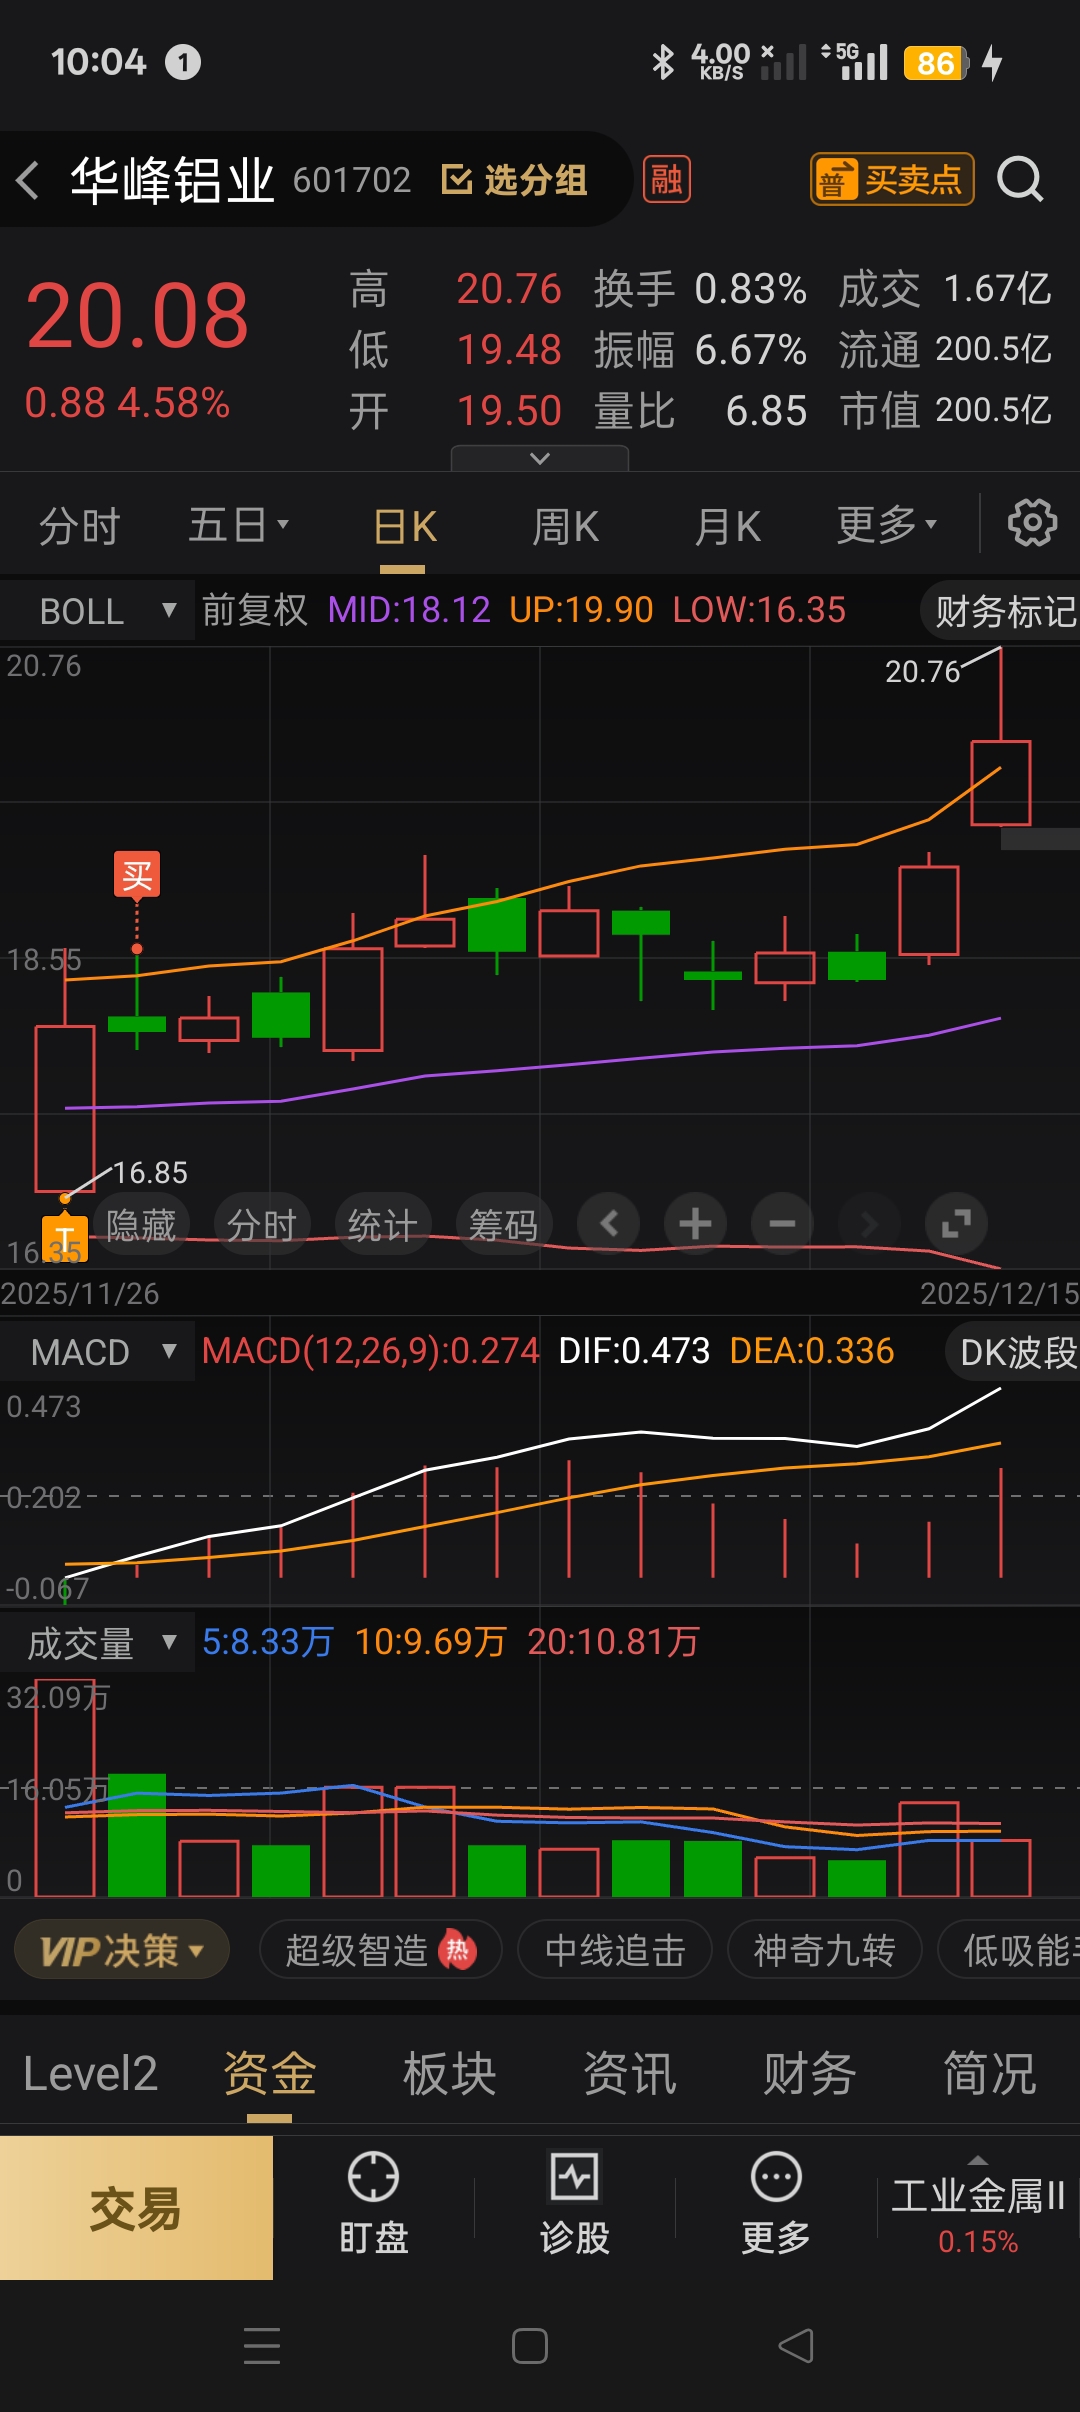1080x2412 pixels.
Task: Select 周K chart tab
Action: point(565,525)
